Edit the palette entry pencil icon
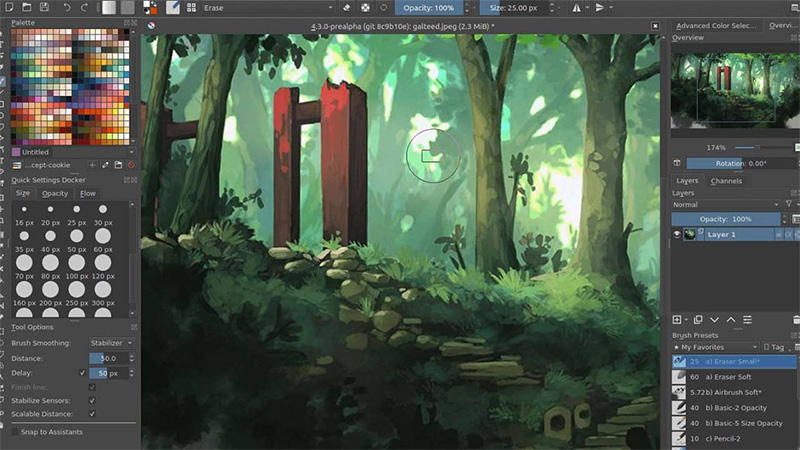The image size is (800, 450). 105,165
